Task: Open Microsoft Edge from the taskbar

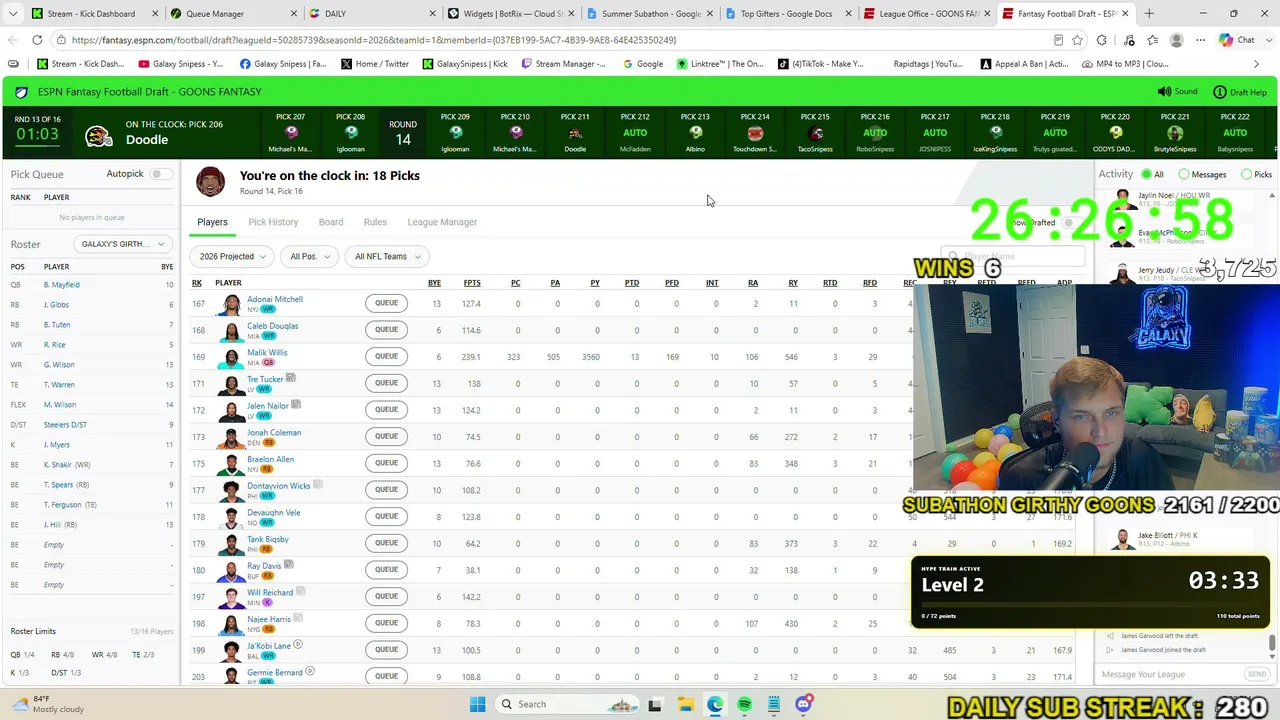Action: click(715, 704)
